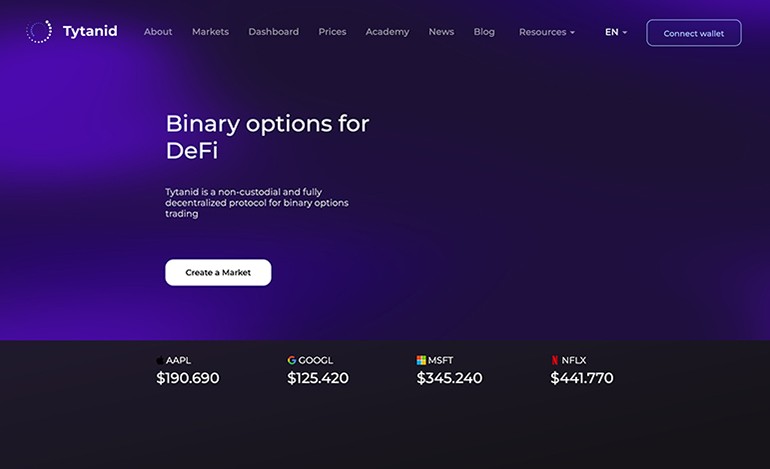The width and height of the screenshot is (770, 469).
Task: Select Prices in the navigation bar
Action: coord(332,31)
